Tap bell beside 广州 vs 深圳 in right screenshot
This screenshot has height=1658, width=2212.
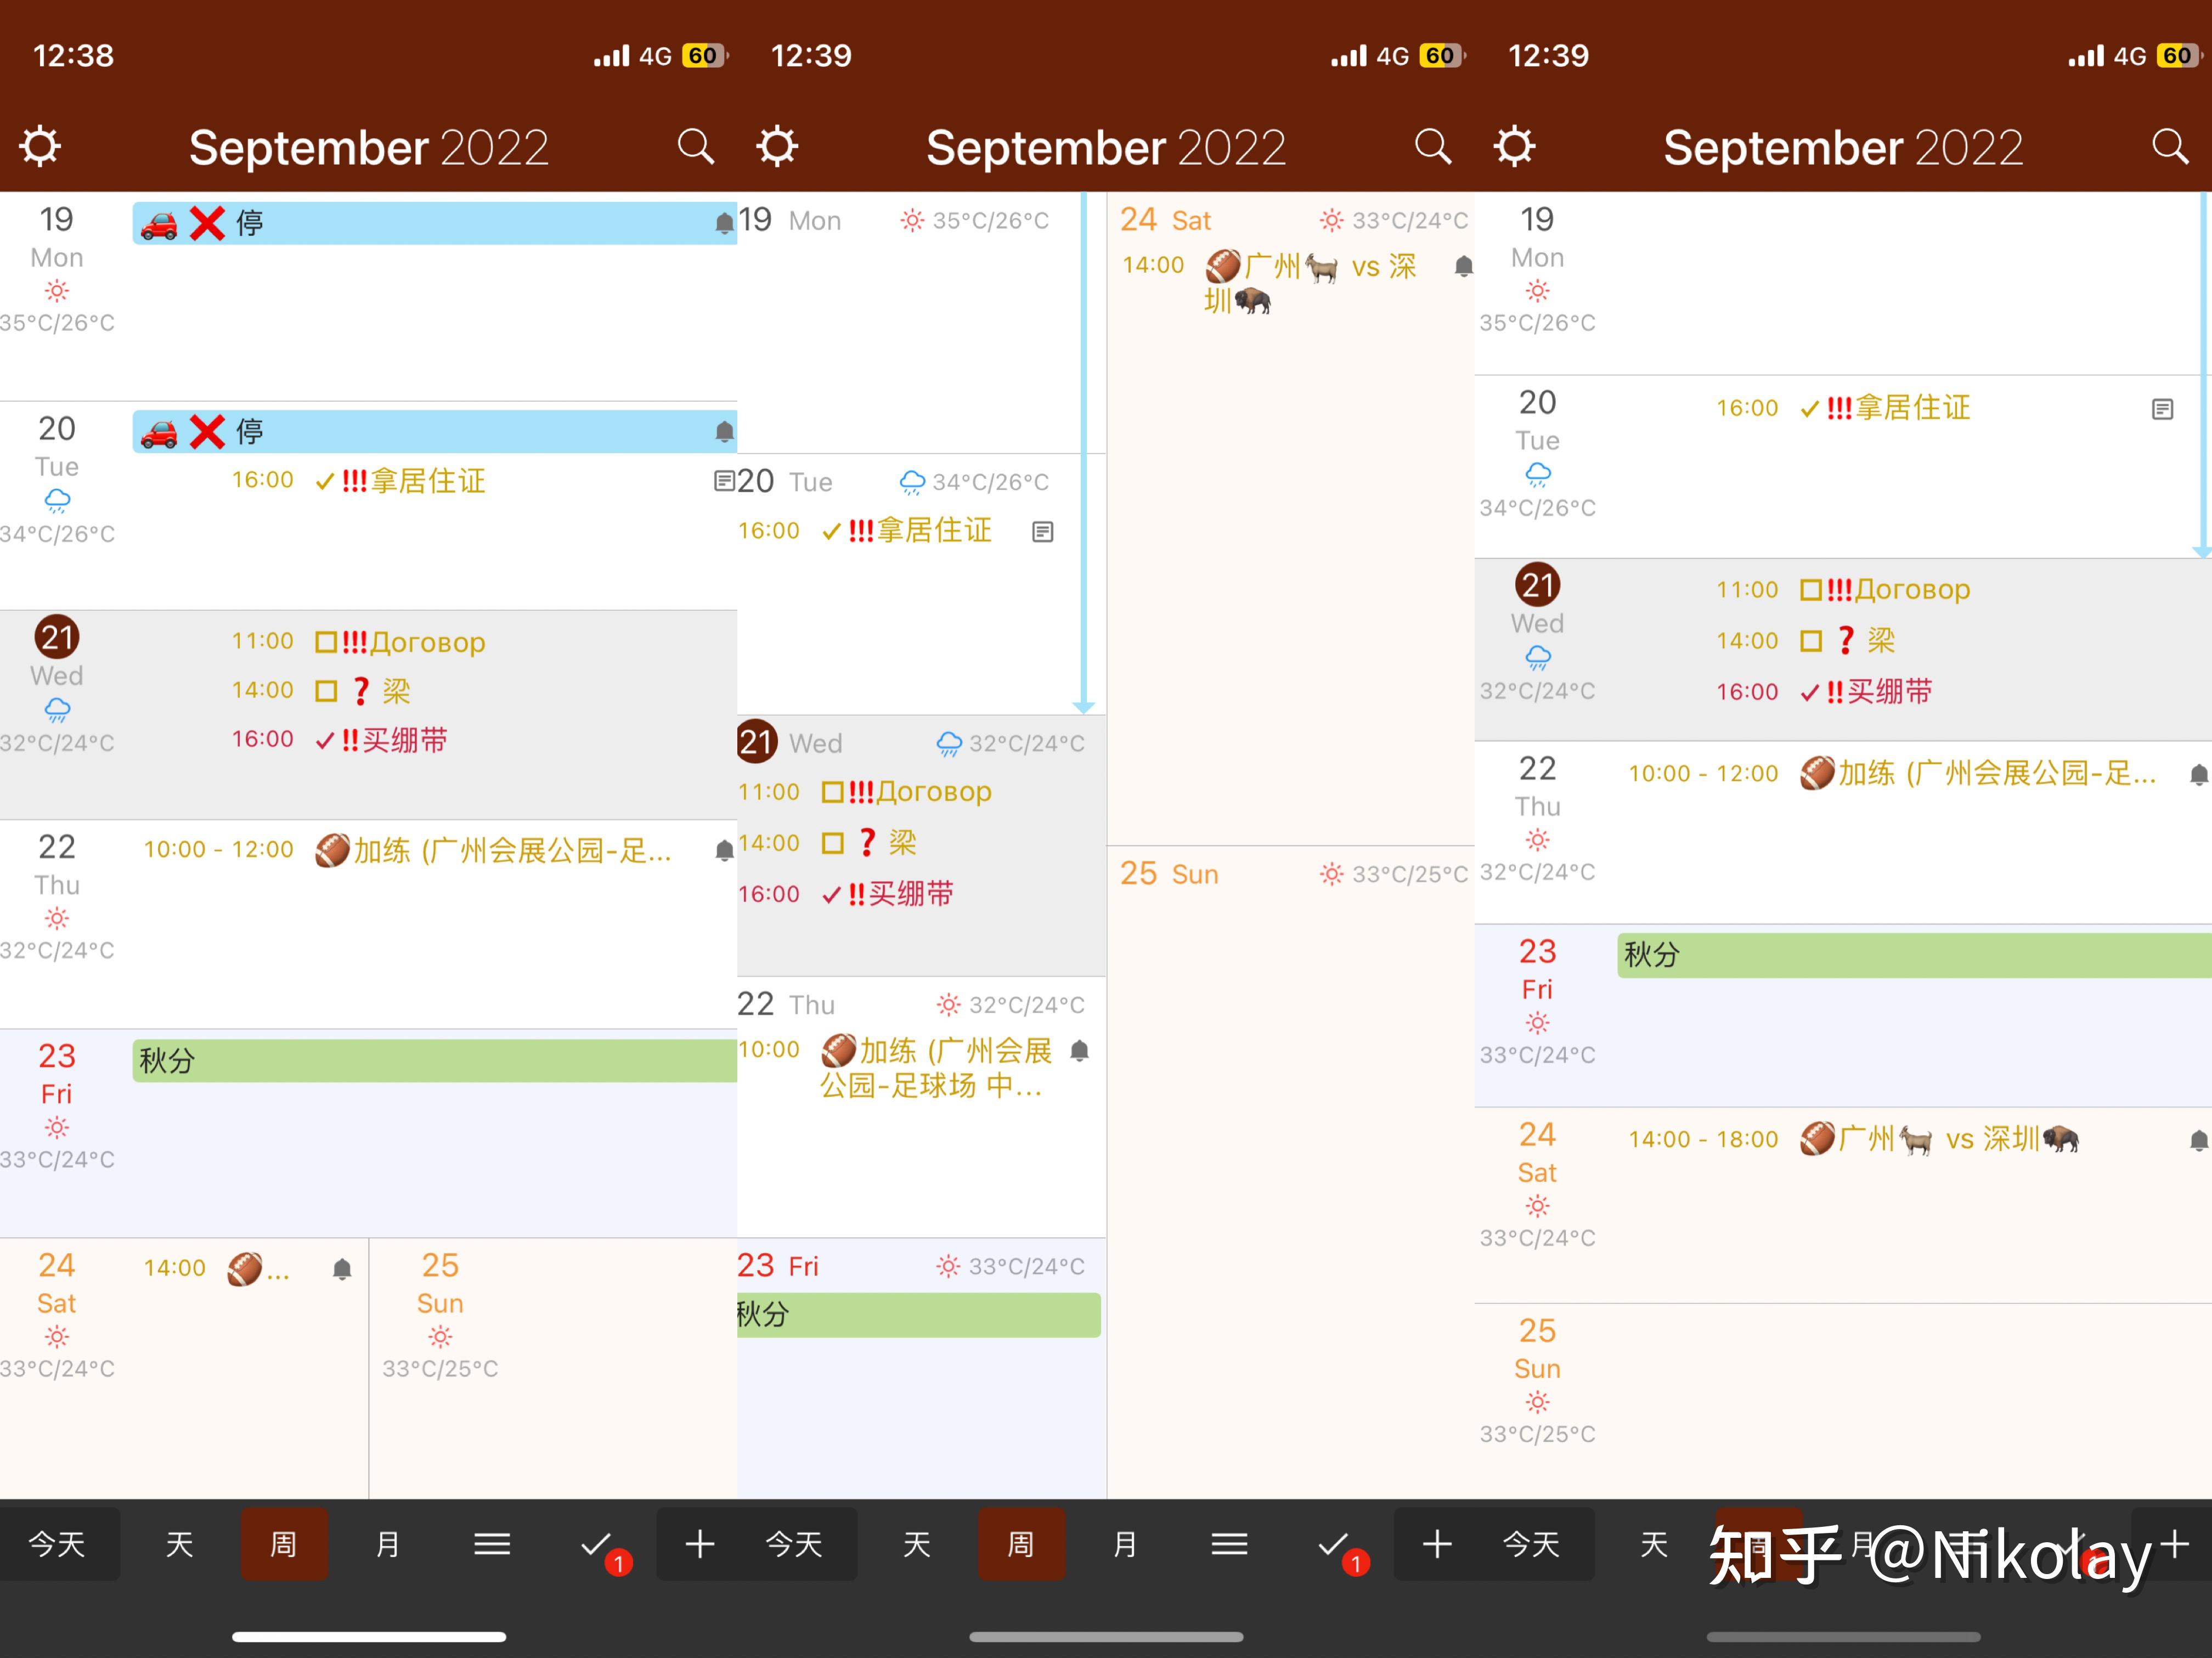(x=2198, y=1141)
